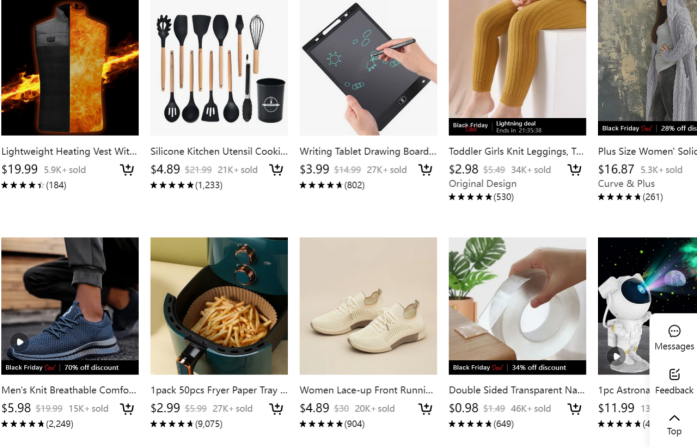Image resolution: width=697 pixels, height=448 pixels.
Task: View the cream running shoes image
Action: pos(368,306)
